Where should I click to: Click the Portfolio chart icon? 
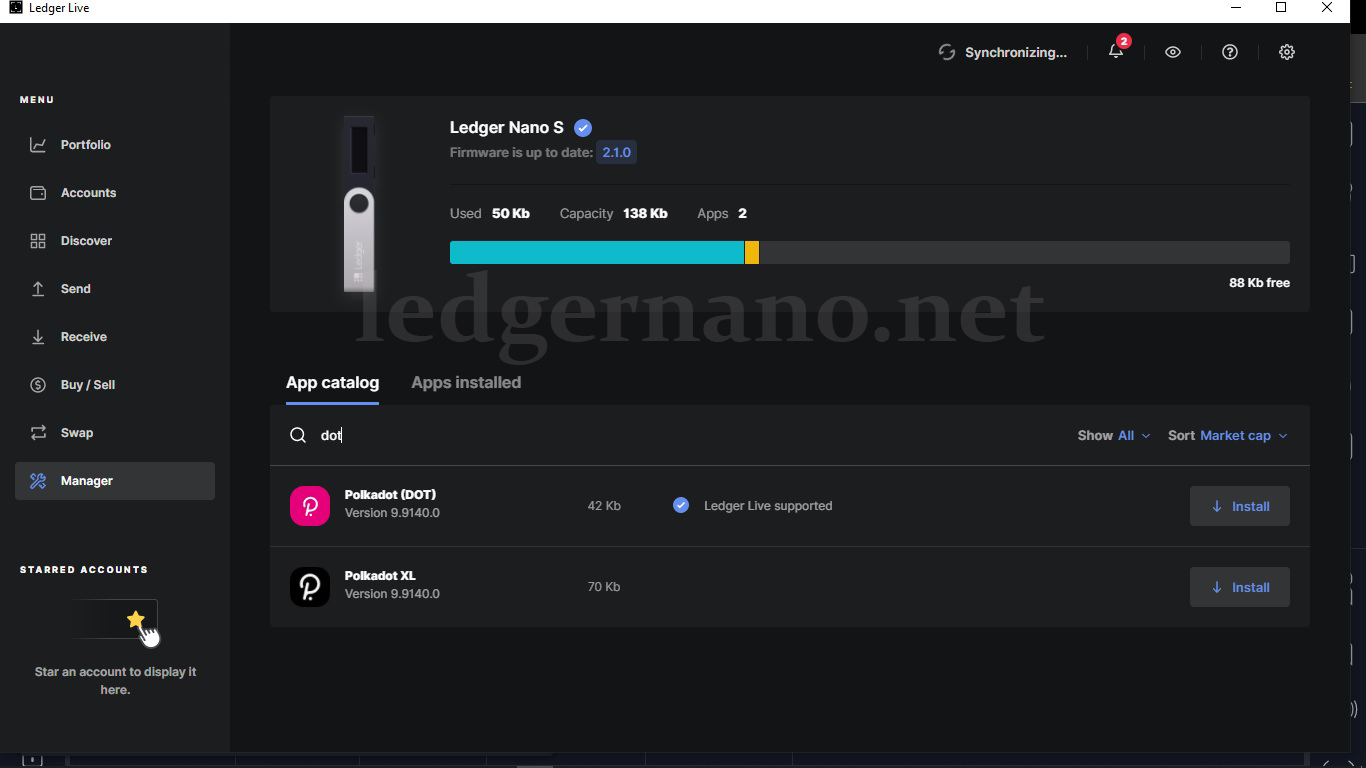click(x=38, y=145)
